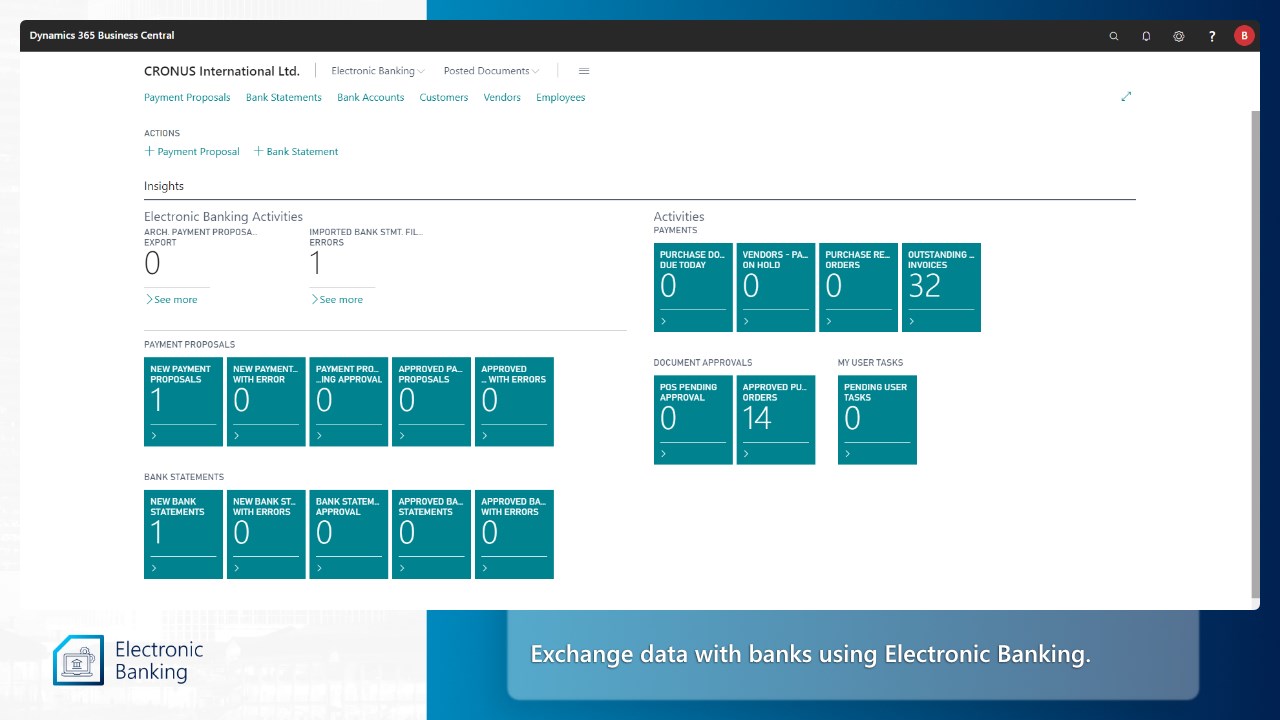
Task: Open POs Pending Approval tile
Action: [693, 420]
